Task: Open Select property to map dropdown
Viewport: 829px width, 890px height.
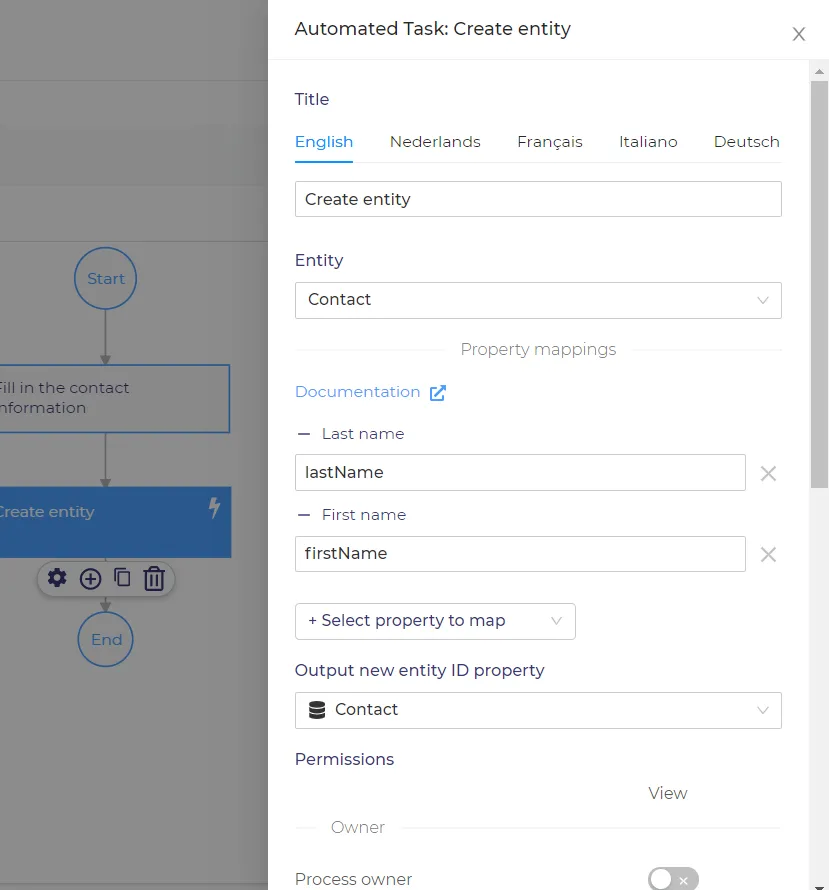Action: [x=435, y=621]
